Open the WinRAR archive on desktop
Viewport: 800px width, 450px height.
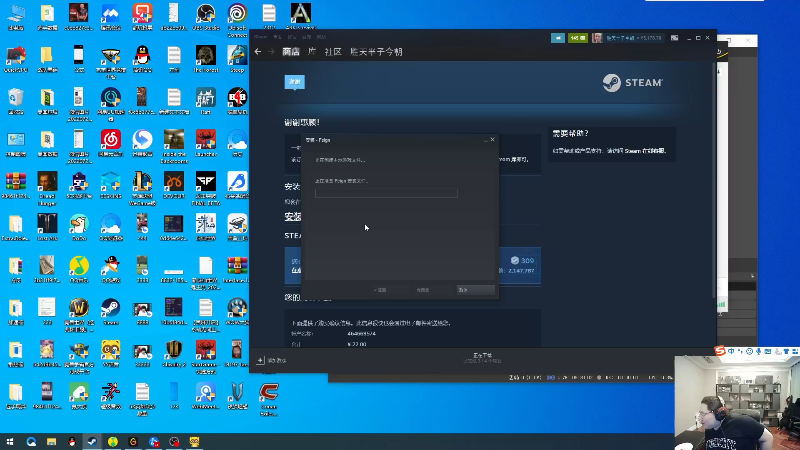(16, 185)
